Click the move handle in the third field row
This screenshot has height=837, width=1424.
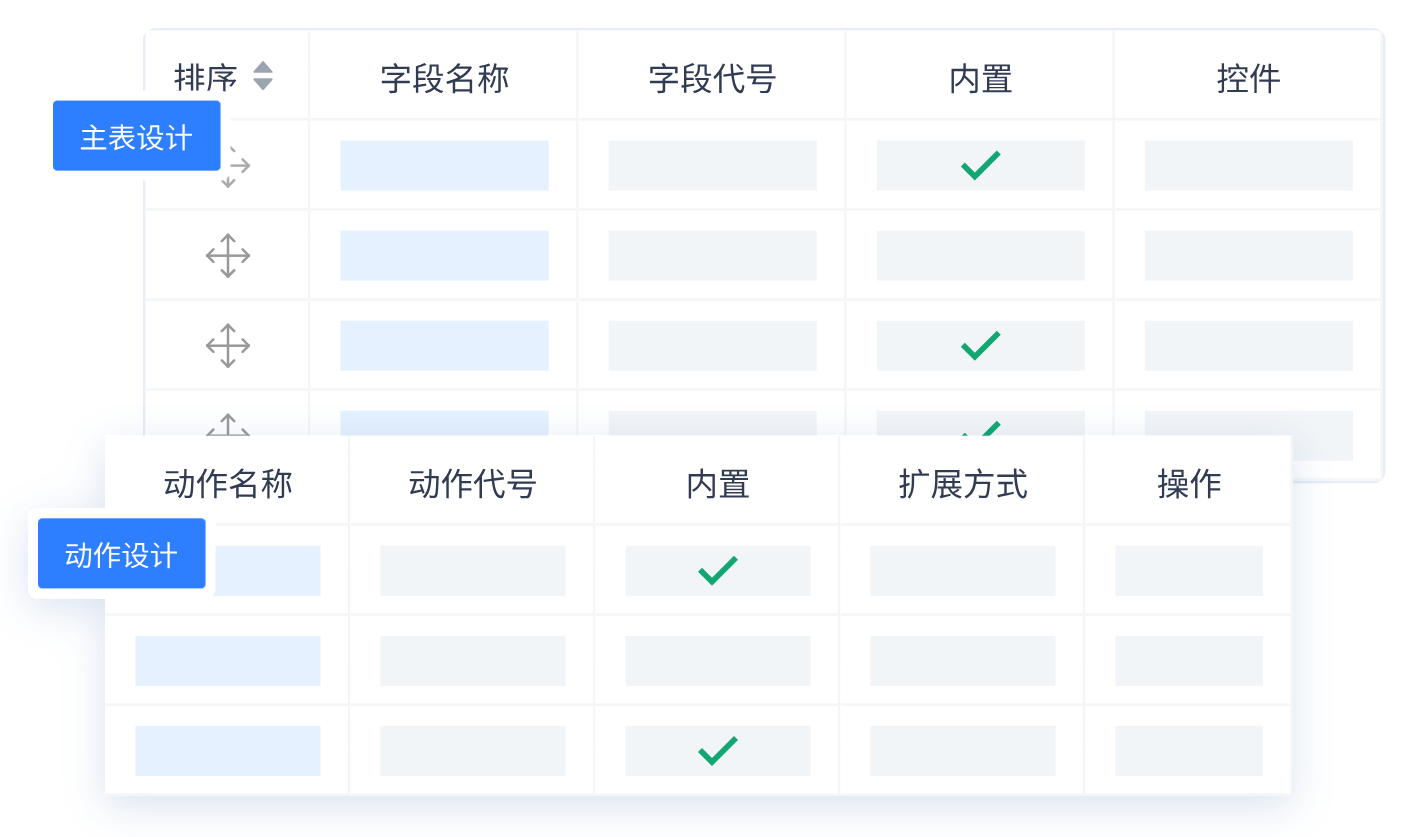coord(228,346)
